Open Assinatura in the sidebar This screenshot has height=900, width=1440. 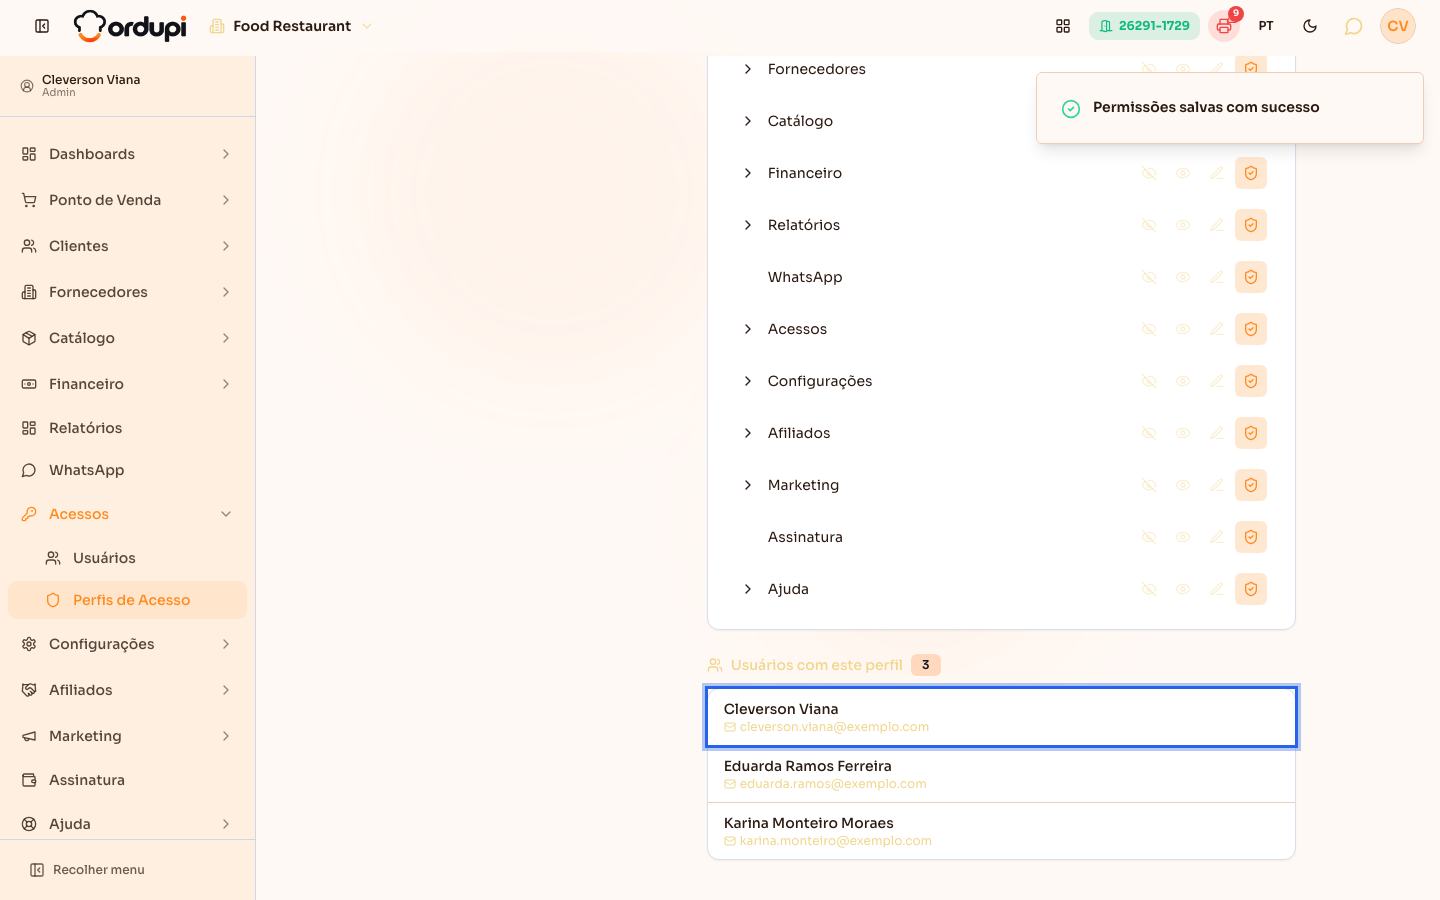point(127,780)
